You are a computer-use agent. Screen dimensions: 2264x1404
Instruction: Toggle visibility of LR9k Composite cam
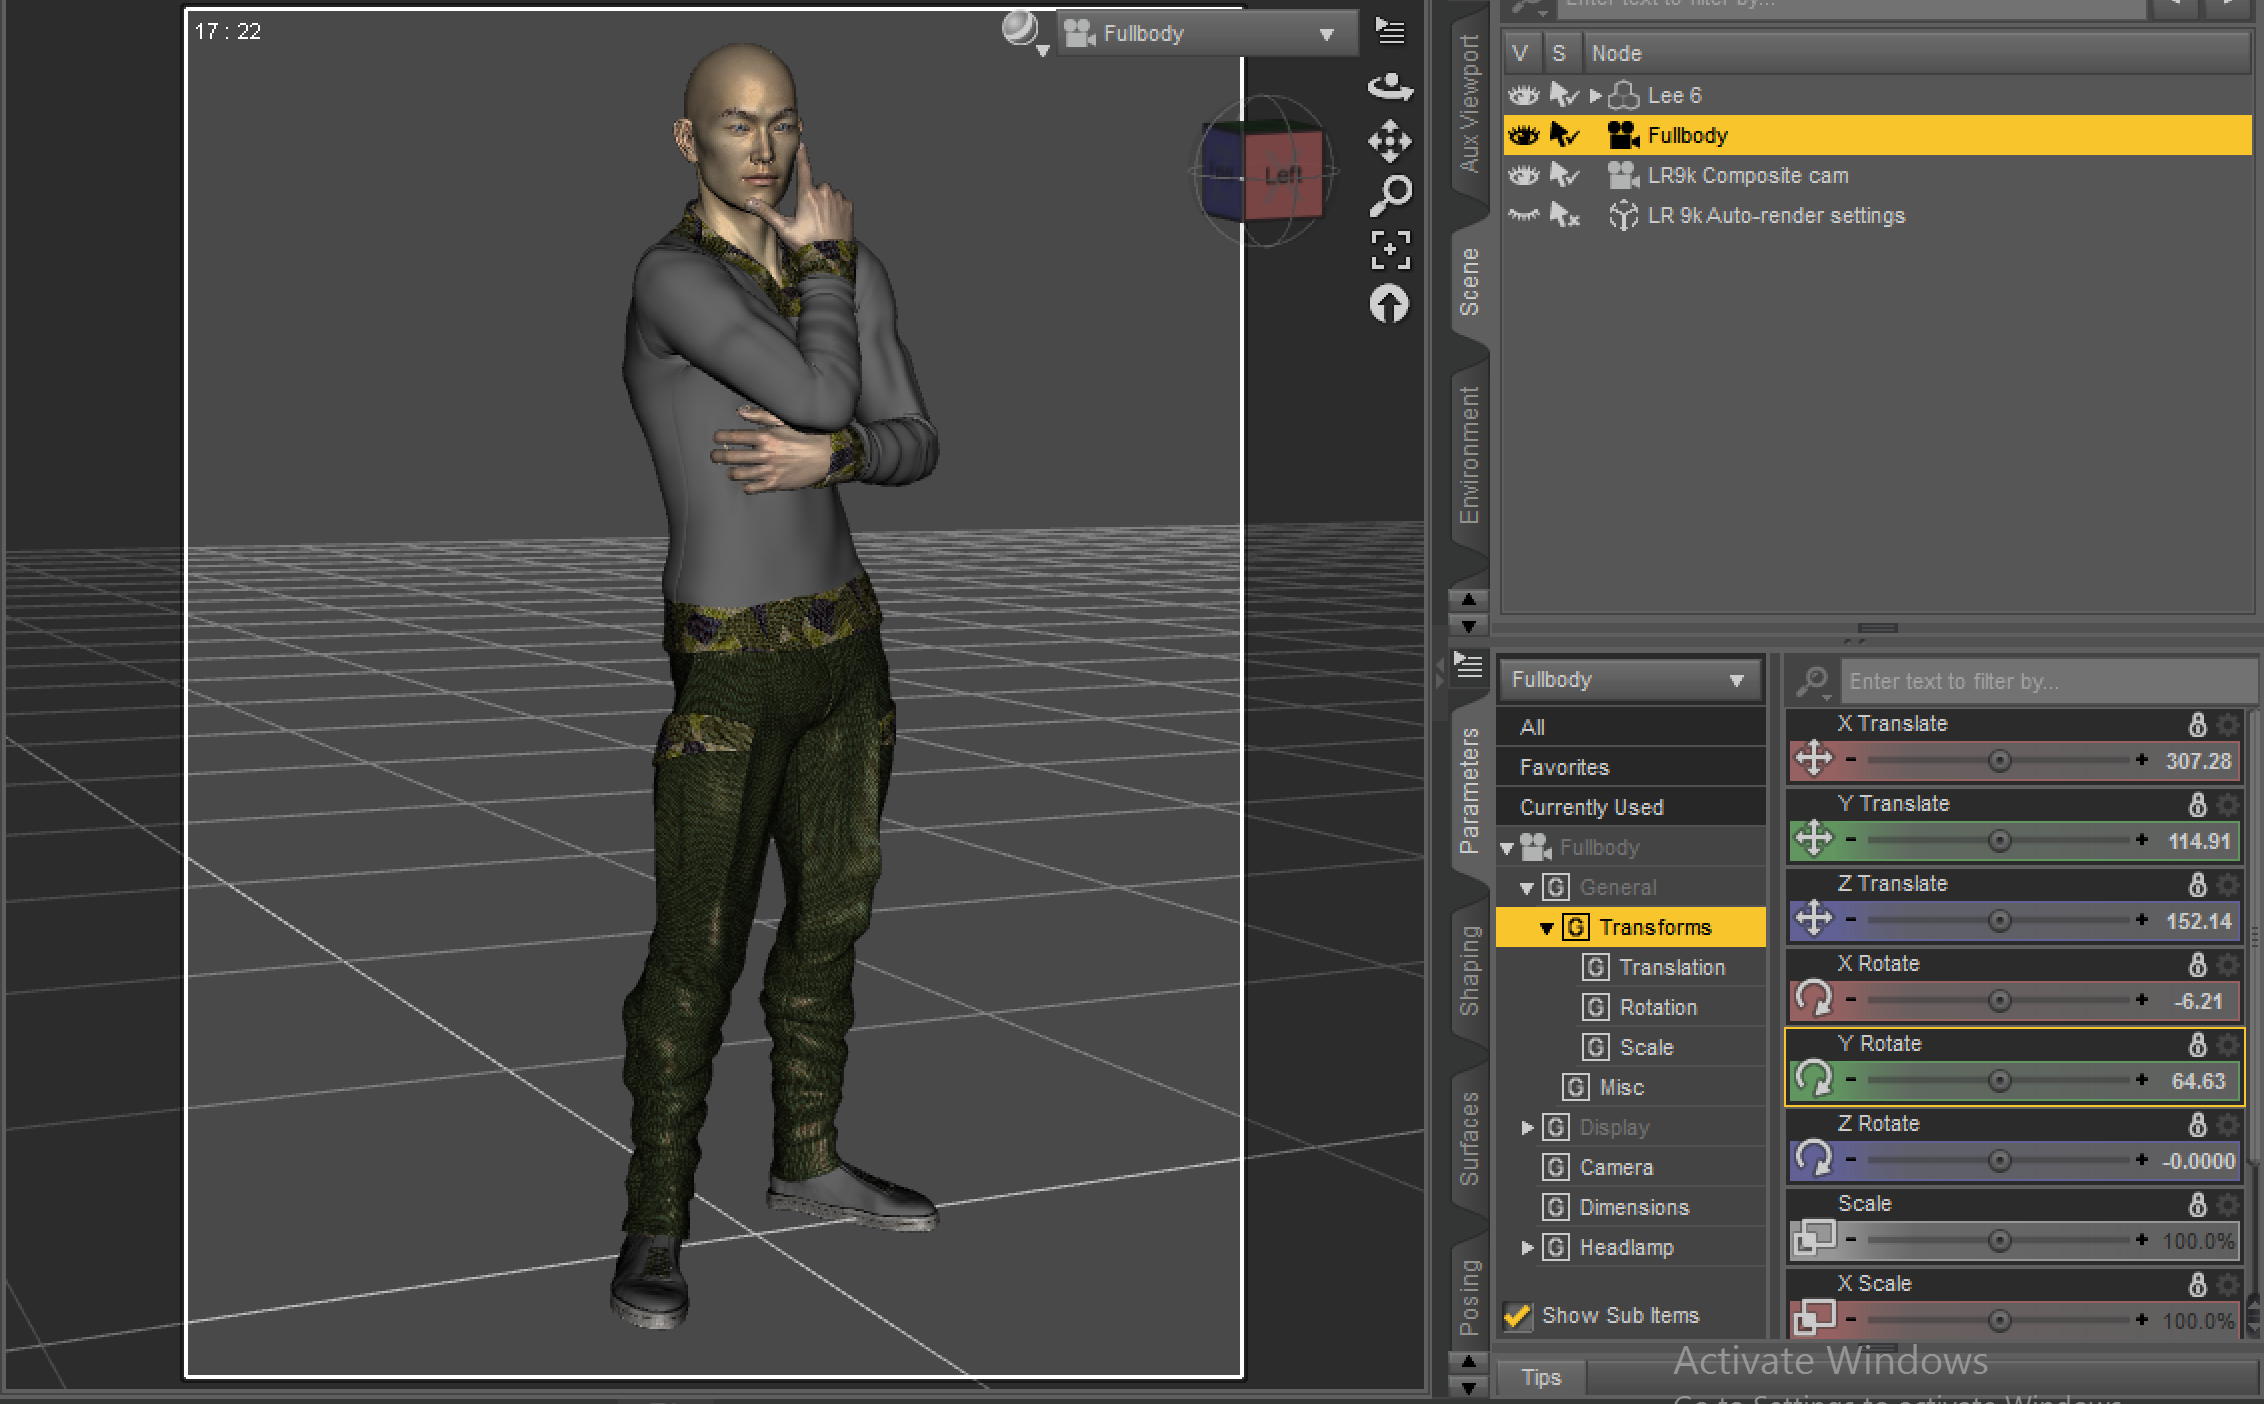click(1523, 176)
